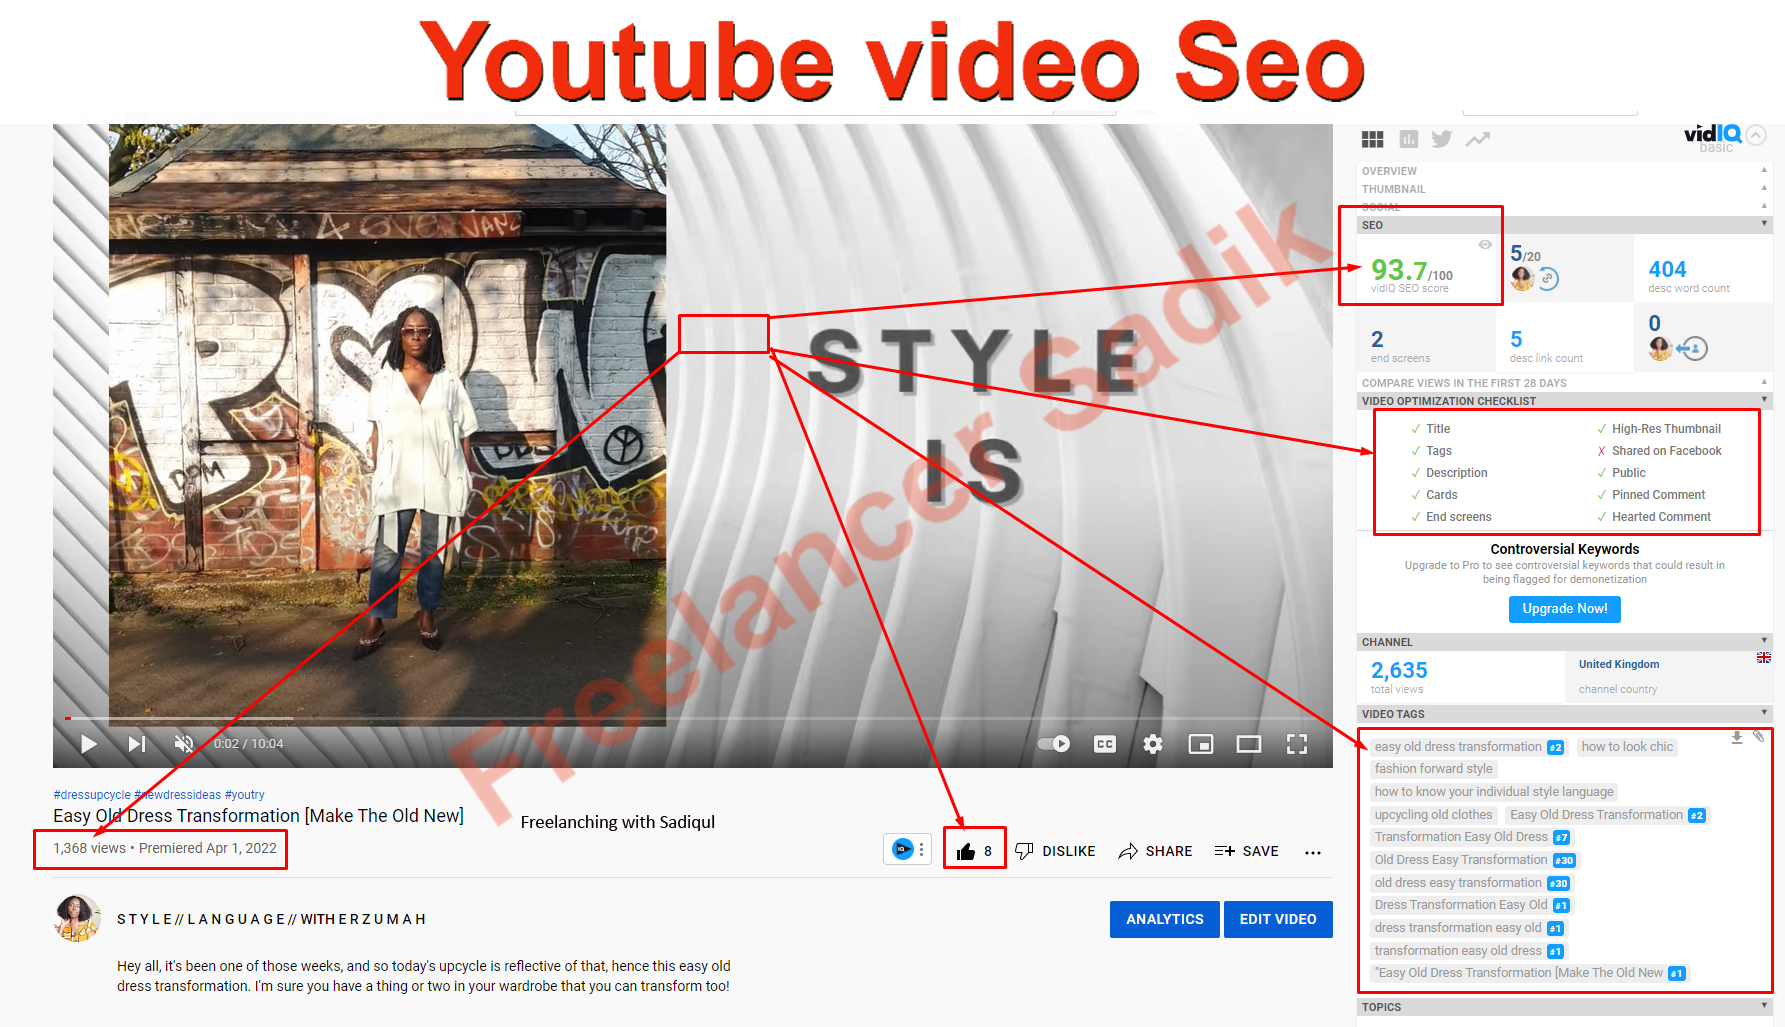Click the Upgrade Now! button
This screenshot has width=1785, height=1027.
pos(1565,609)
